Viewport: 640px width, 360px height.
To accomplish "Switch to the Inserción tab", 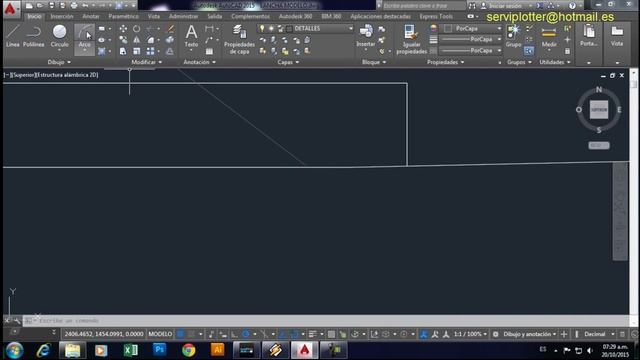I will 62,16.
